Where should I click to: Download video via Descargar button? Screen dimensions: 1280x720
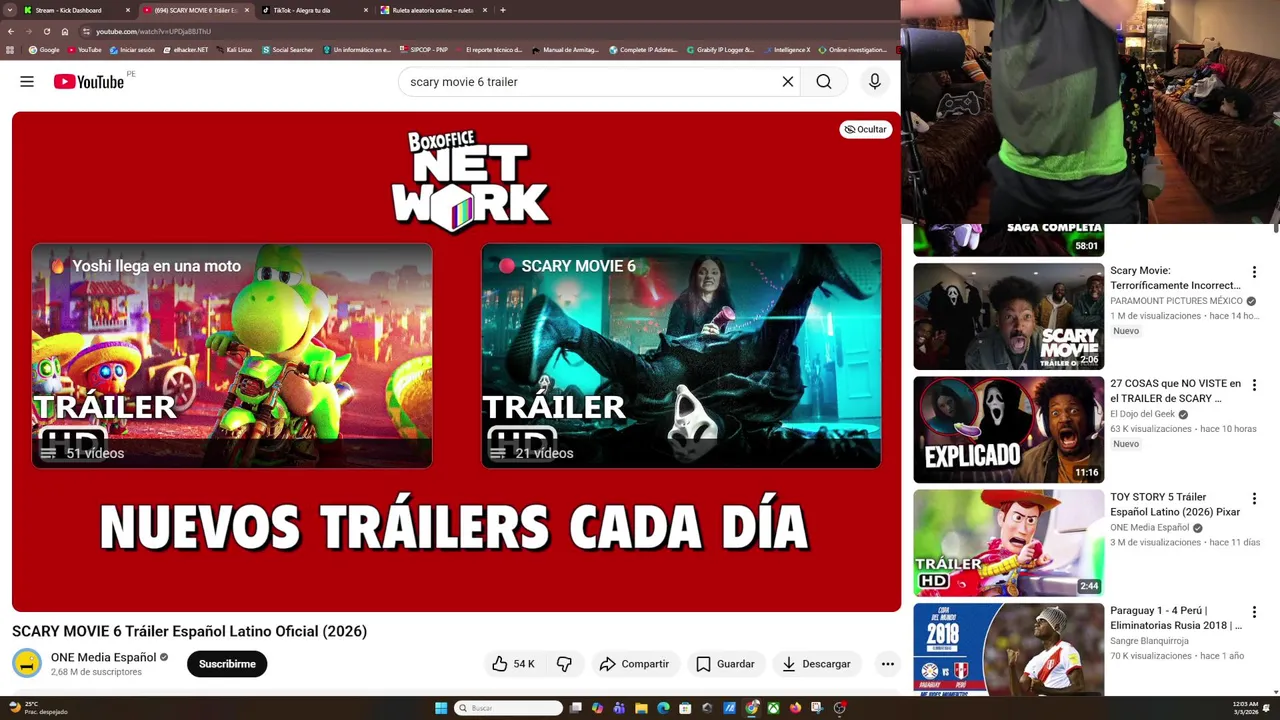pos(817,664)
